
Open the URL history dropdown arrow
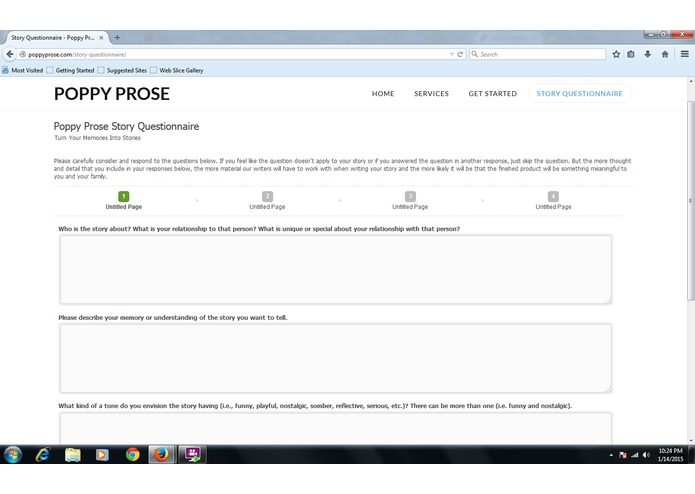point(452,54)
